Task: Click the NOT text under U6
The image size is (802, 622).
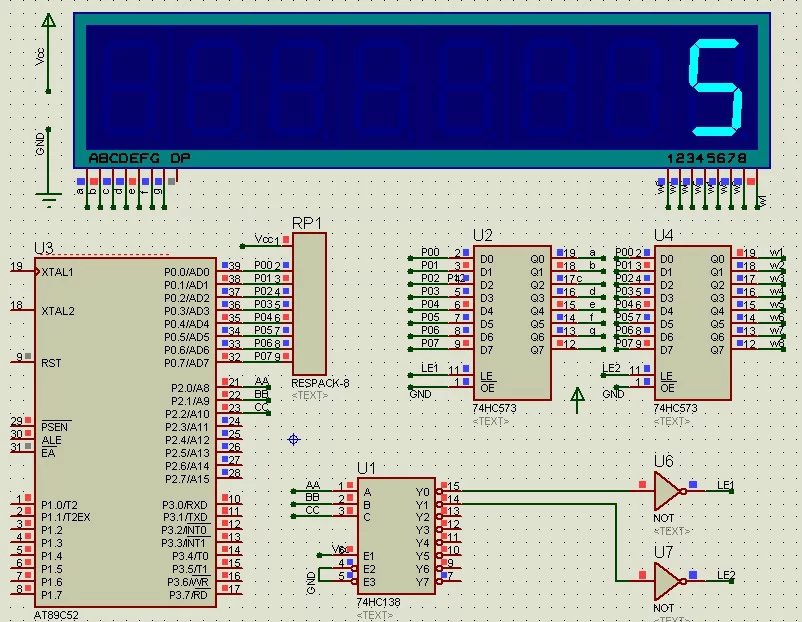Action: click(x=663, y=518)
